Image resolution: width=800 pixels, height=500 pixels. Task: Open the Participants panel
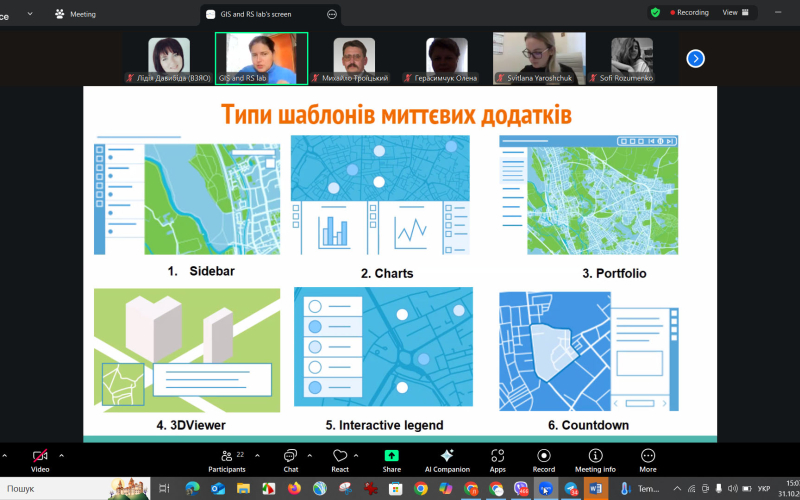click(226, 456)
